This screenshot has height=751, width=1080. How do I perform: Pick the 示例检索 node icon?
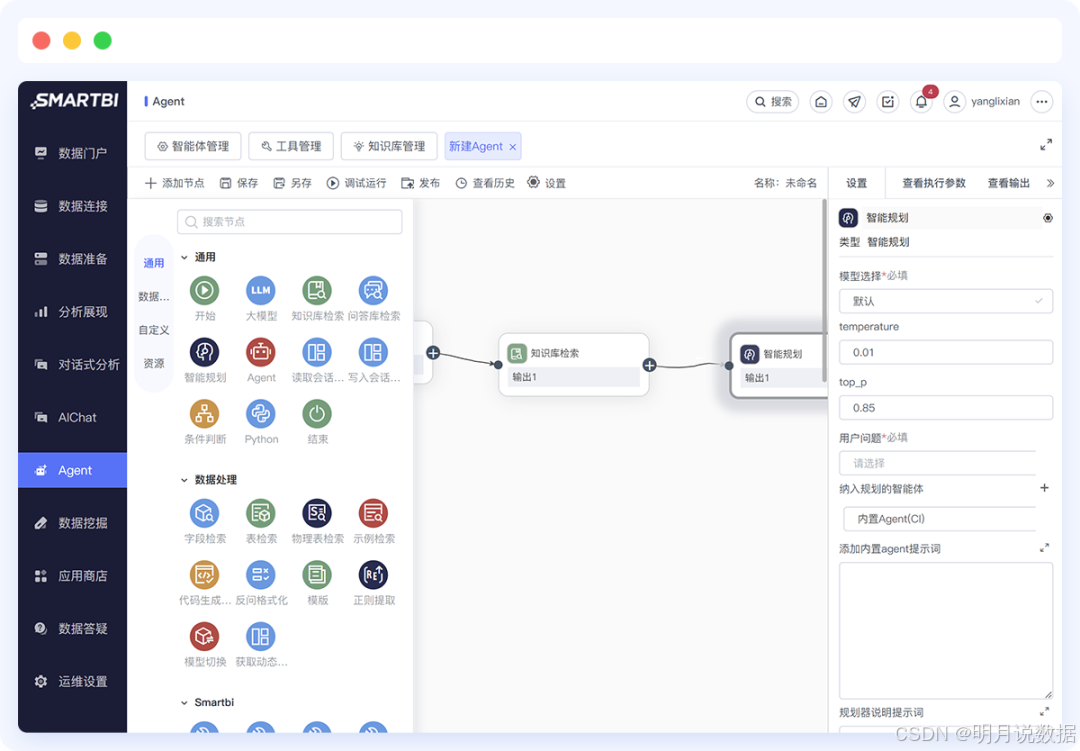[373, 513]
